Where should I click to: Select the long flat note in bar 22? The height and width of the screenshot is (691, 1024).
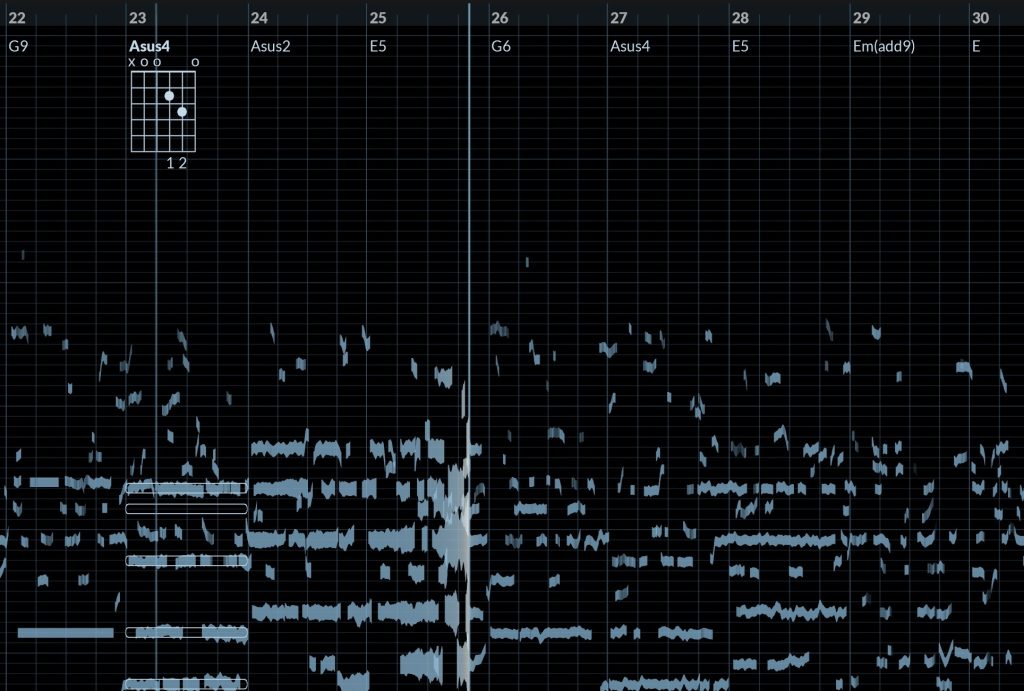pos(66,633)
